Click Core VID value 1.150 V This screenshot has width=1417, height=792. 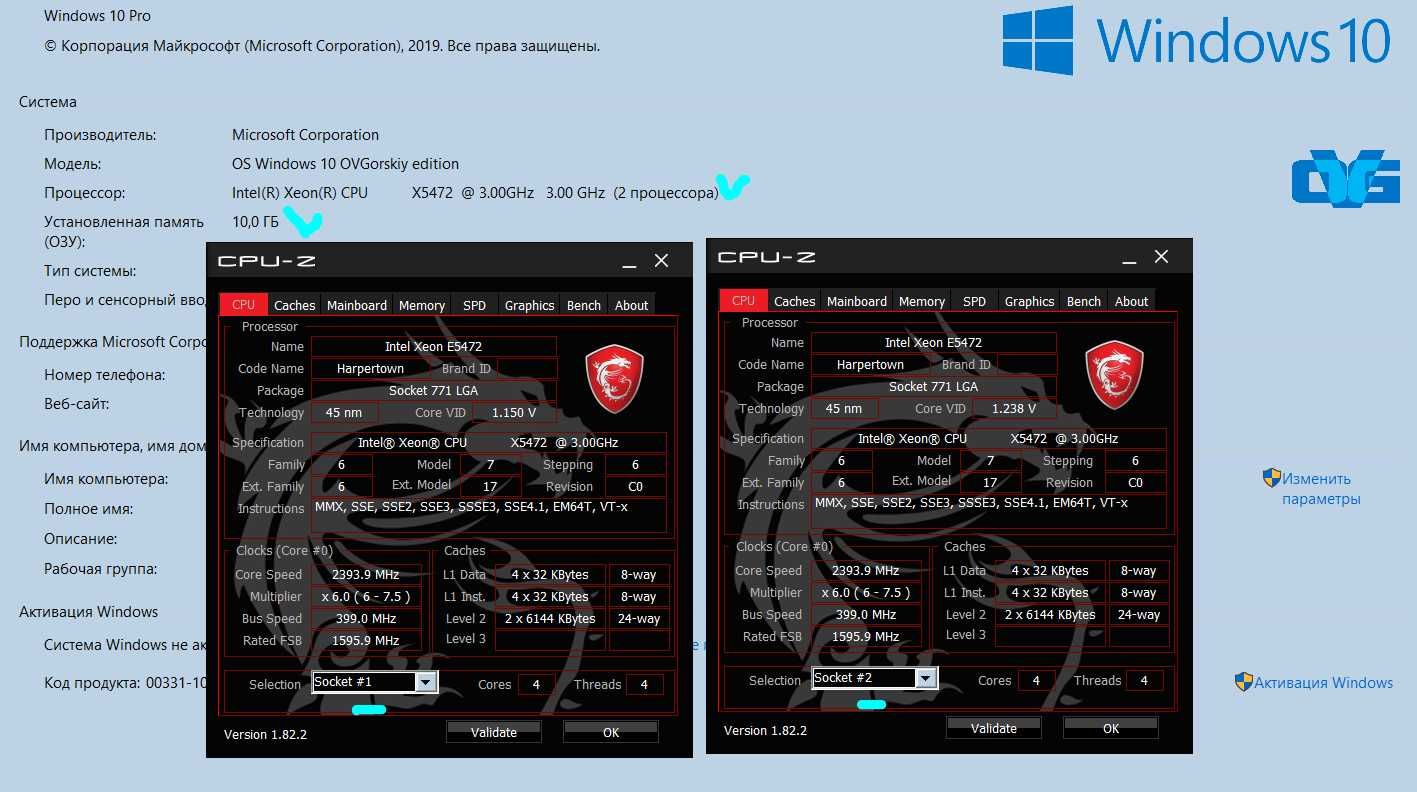pos(514,412)
